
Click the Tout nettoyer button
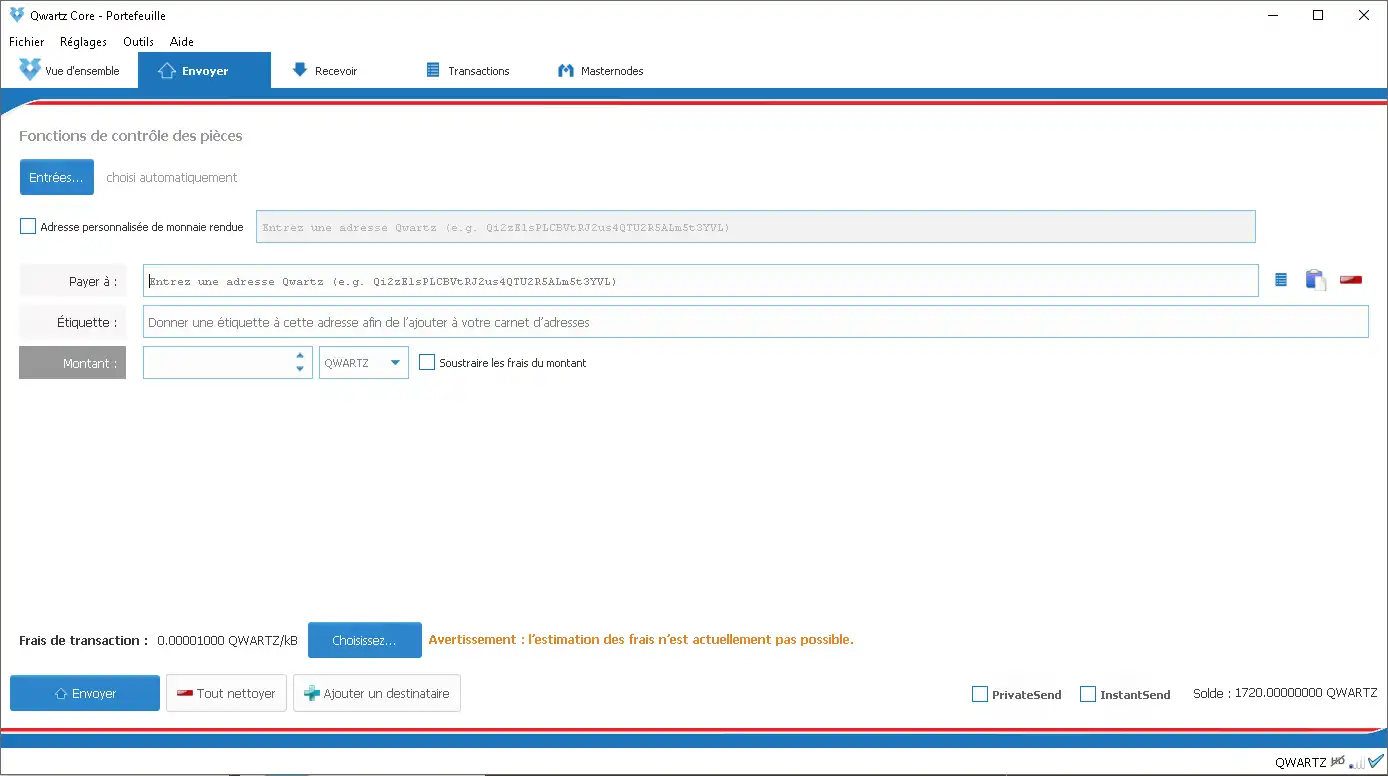[x=227, y=693]
